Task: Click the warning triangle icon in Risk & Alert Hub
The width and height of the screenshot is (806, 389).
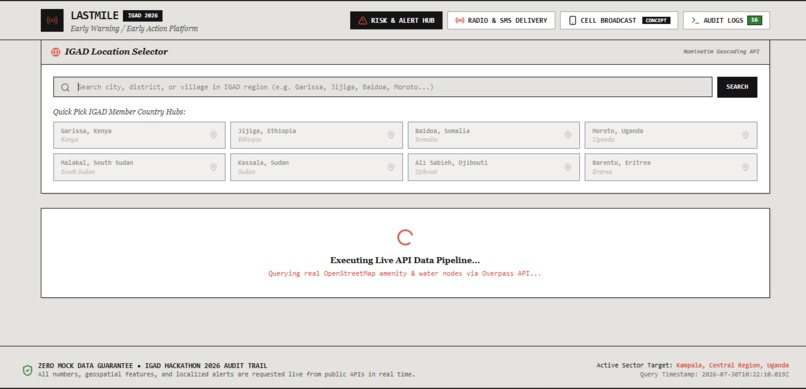Action: tap(363, 21)
